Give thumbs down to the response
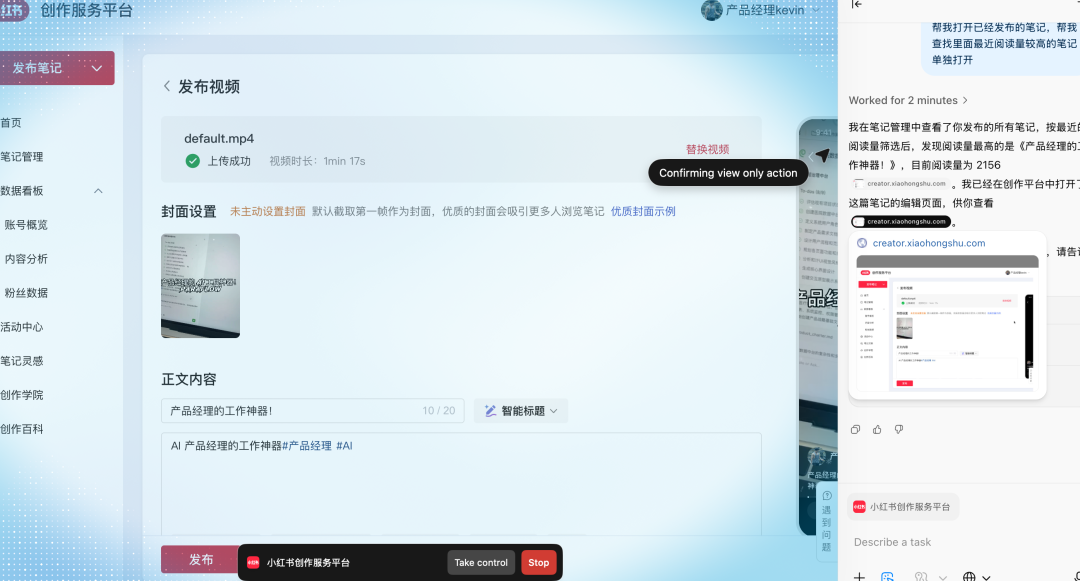 [x=899, y=430]
